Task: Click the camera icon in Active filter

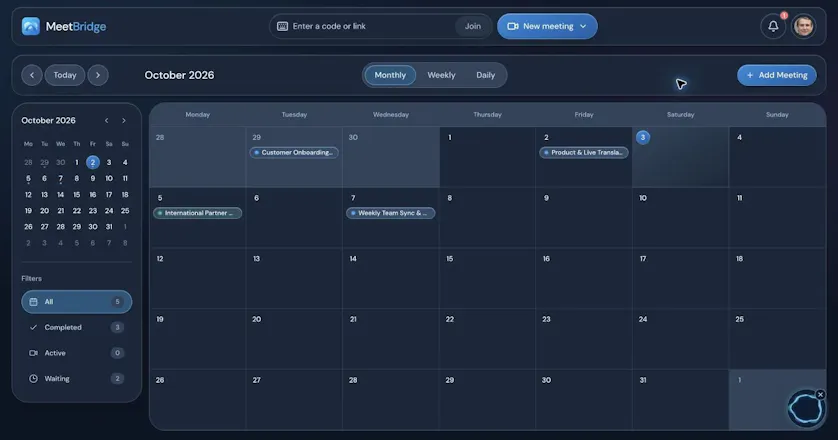Action: [x=33, y=353]
